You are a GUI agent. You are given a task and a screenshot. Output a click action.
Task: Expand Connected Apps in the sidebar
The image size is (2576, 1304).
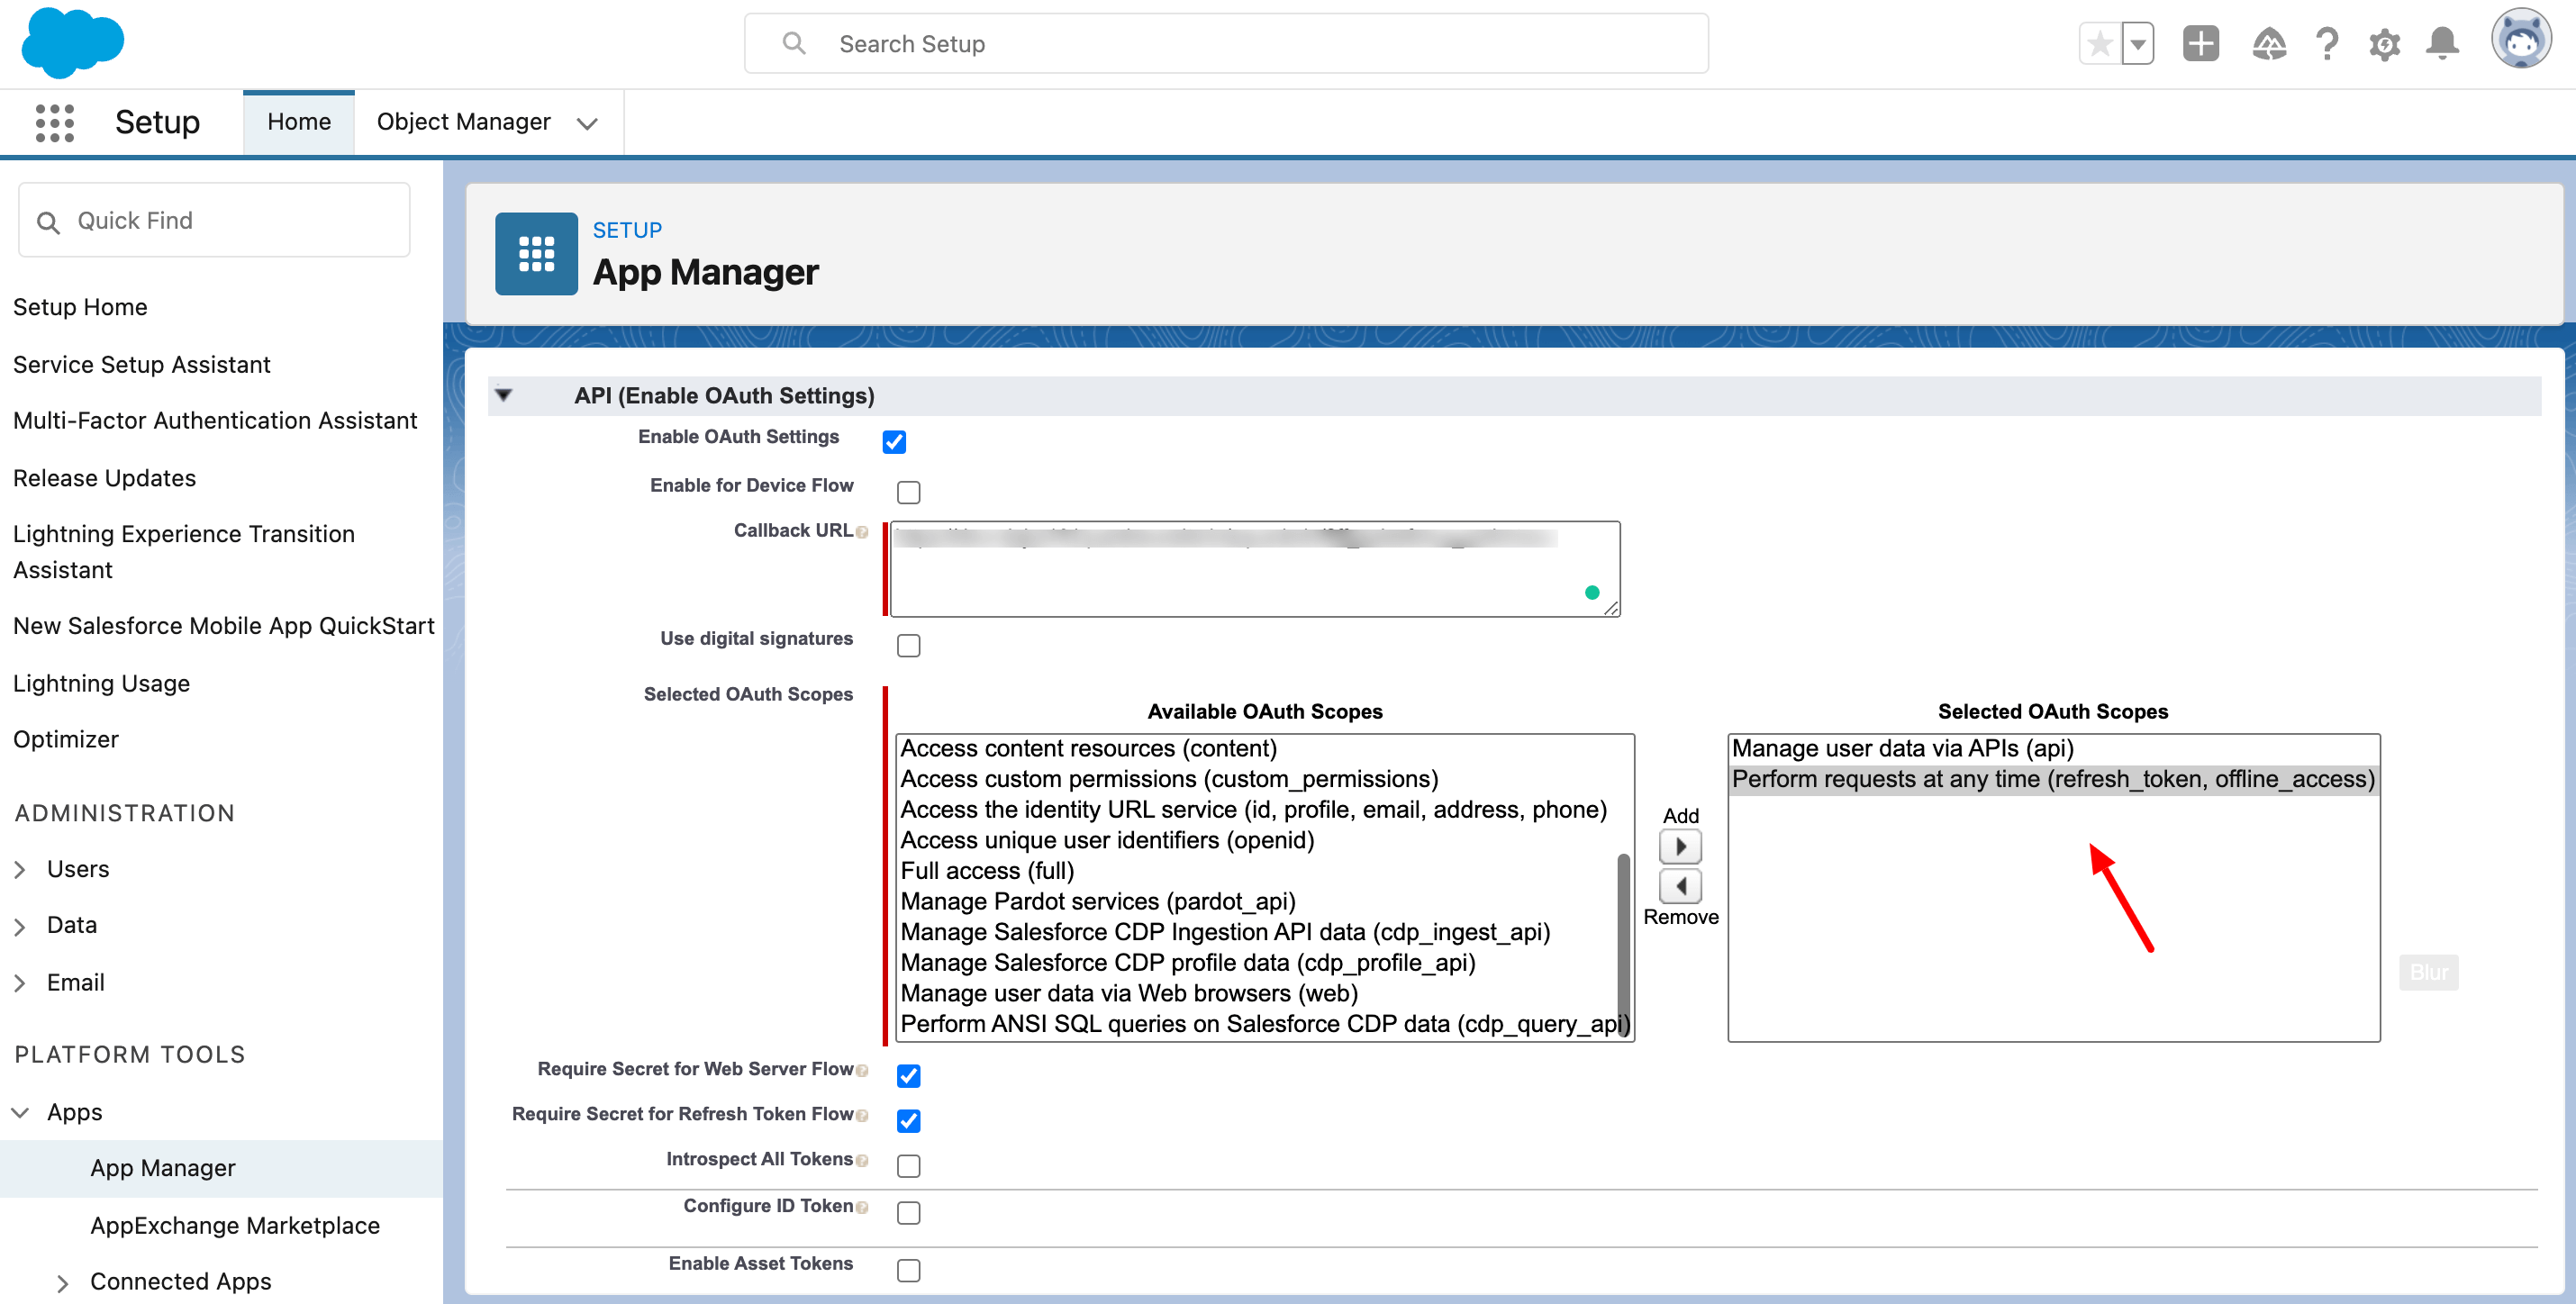[x=63, y=1282]
